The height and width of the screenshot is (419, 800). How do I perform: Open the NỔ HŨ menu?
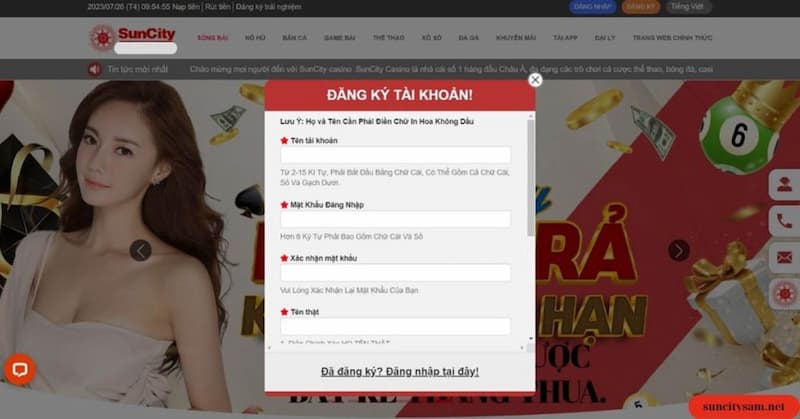coord(255,38)
